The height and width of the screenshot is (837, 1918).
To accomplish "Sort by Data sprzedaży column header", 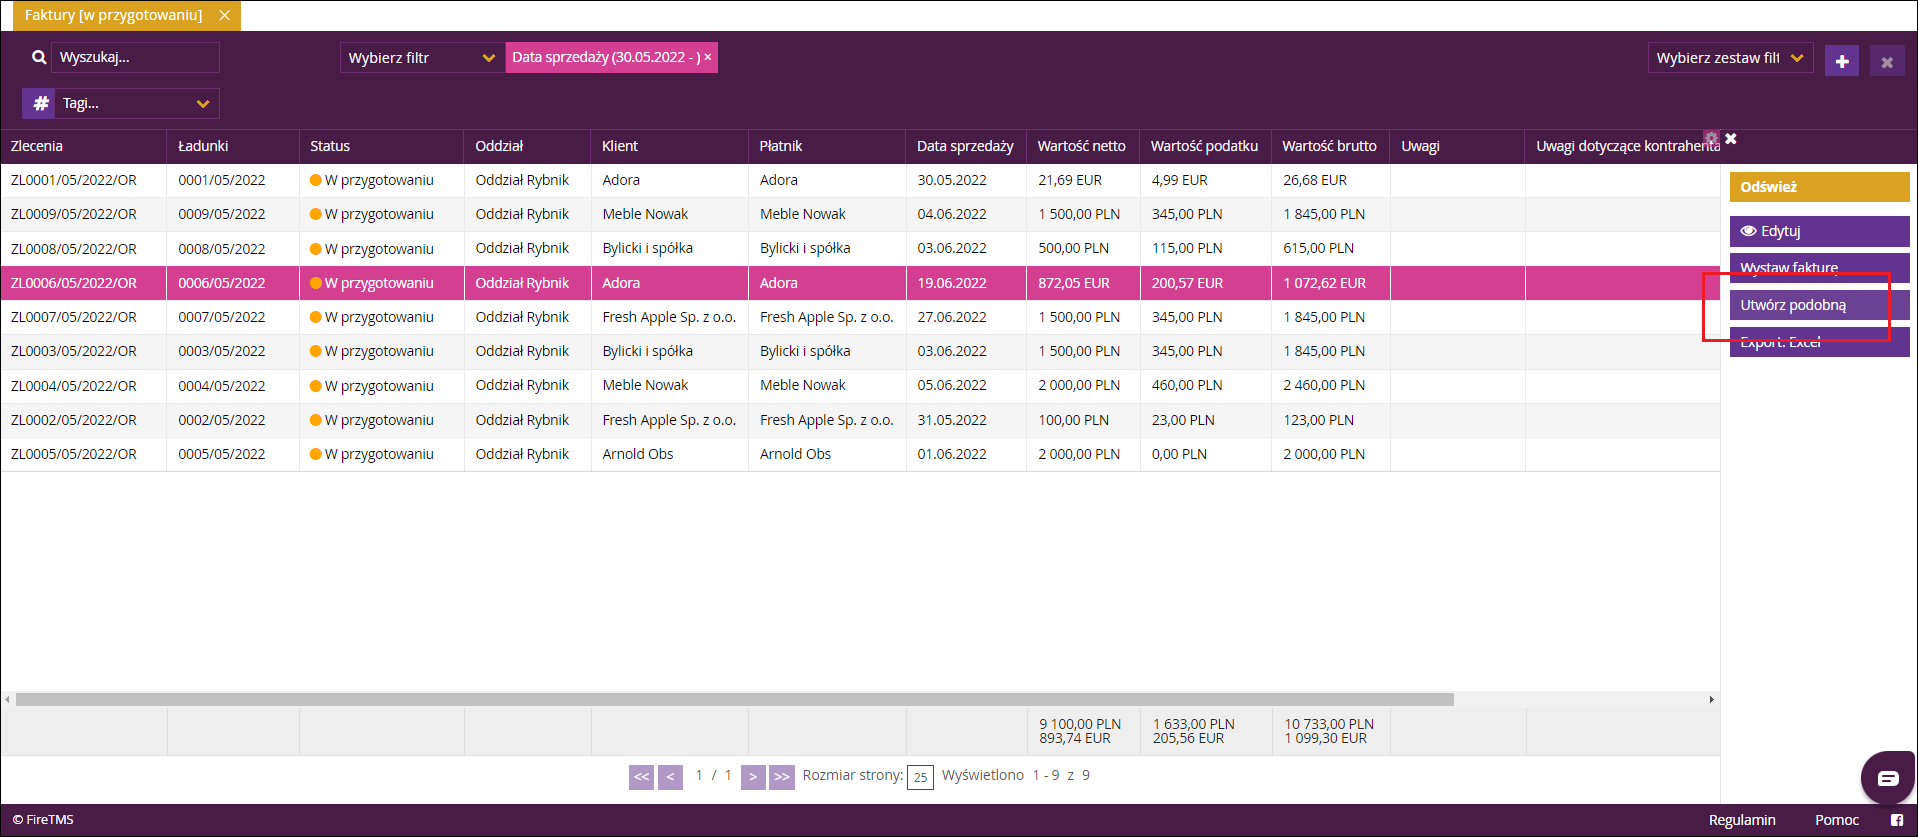I will (965, 146).
